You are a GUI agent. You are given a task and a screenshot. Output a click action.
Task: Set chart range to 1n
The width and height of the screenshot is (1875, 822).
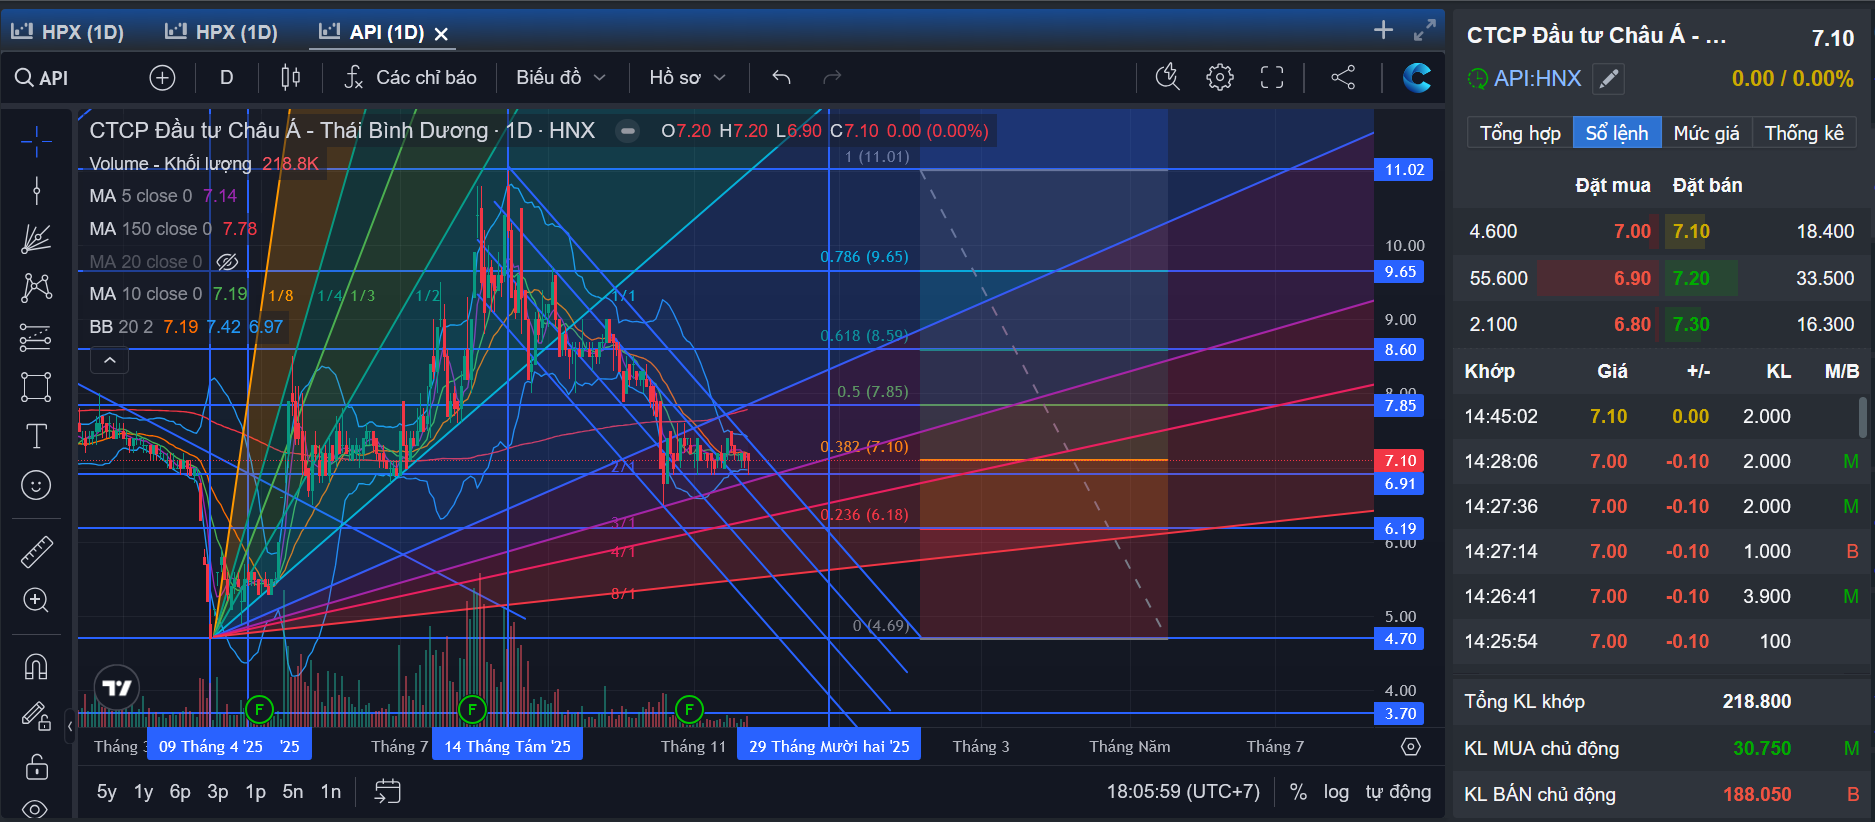click(331, 792)
